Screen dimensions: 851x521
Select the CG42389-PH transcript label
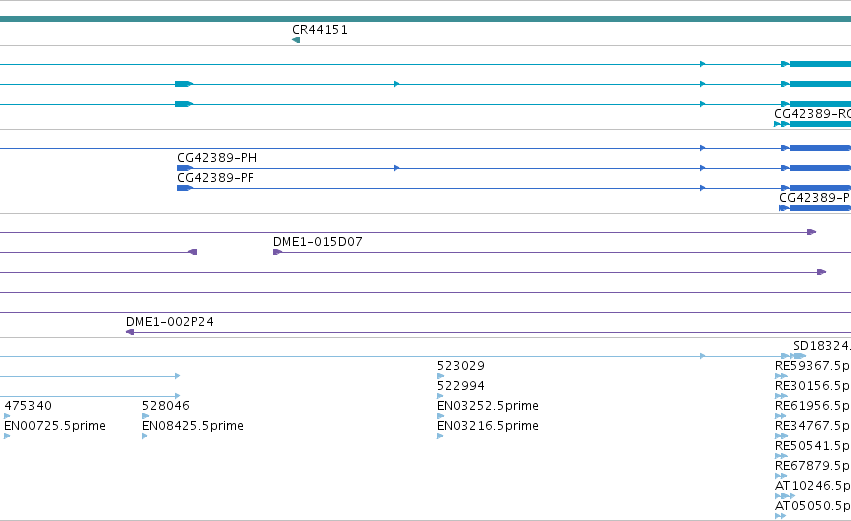pos(217,158)
